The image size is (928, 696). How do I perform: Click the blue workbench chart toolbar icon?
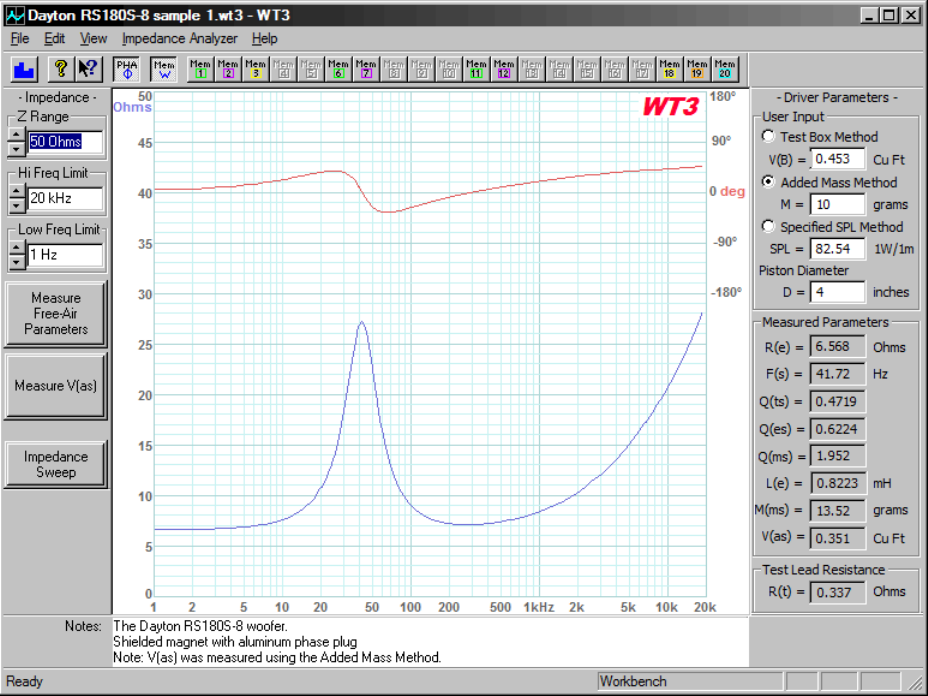point(25,68)
